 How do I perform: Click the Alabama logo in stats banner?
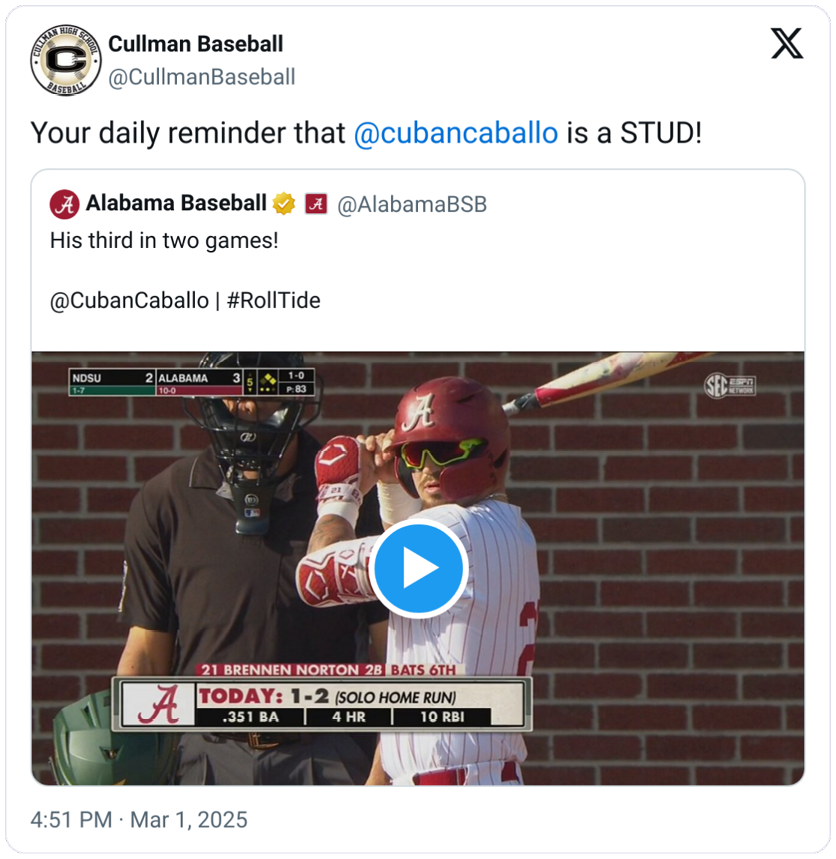(158, 705)
